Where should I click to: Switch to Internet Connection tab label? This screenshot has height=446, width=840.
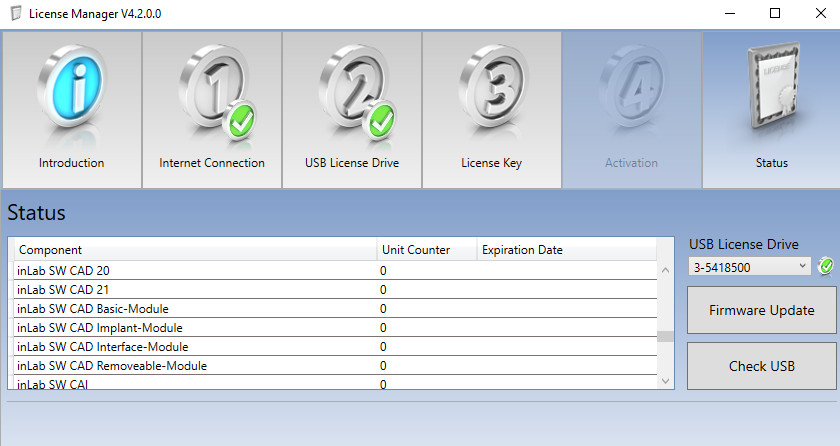tap(212, 163)
